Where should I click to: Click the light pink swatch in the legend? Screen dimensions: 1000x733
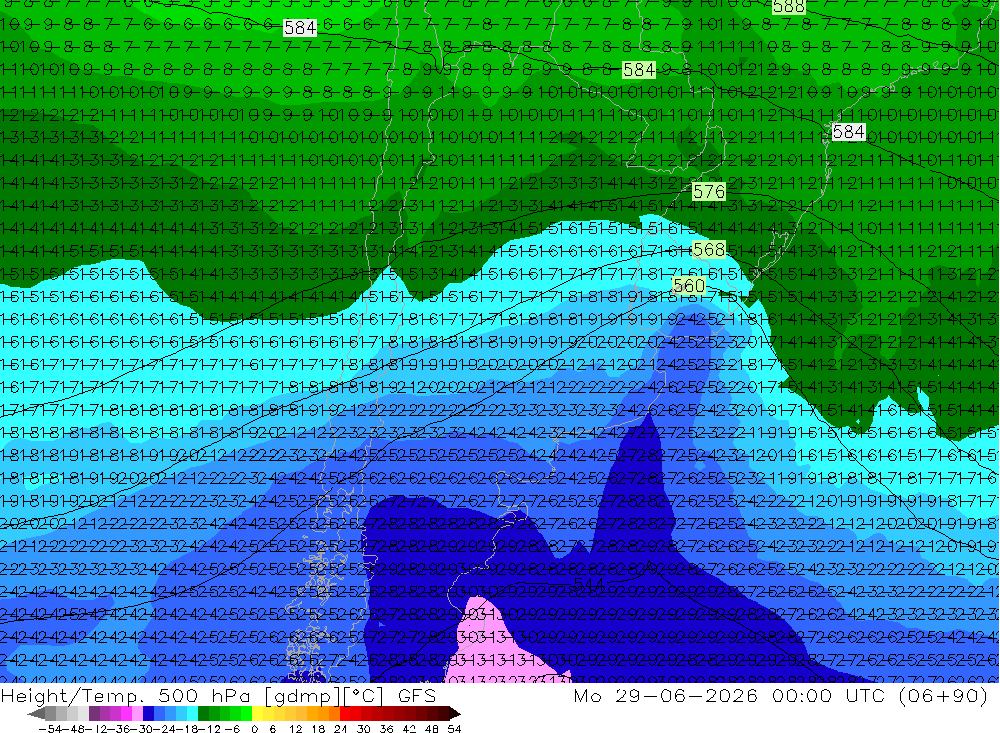point(137,714)
